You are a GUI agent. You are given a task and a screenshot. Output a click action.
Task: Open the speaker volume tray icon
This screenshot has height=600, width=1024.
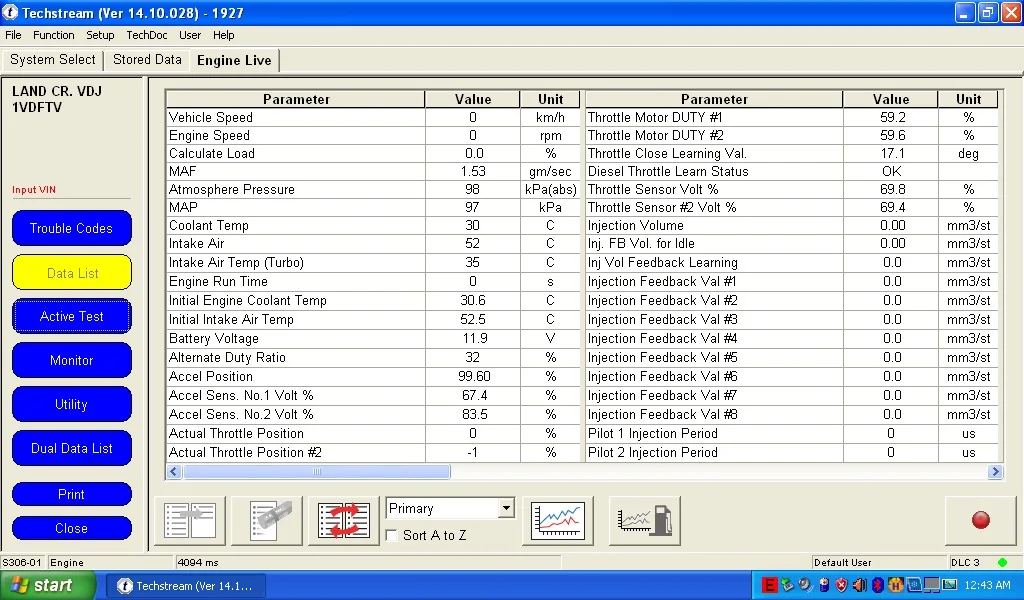(x=859, y=585)
